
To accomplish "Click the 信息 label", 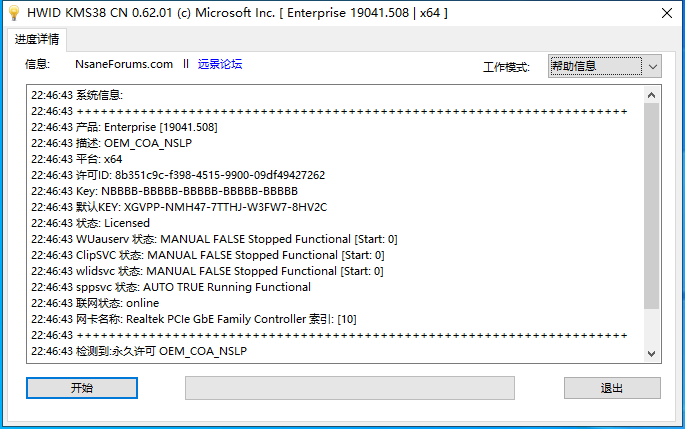I will tap(38, 64).
